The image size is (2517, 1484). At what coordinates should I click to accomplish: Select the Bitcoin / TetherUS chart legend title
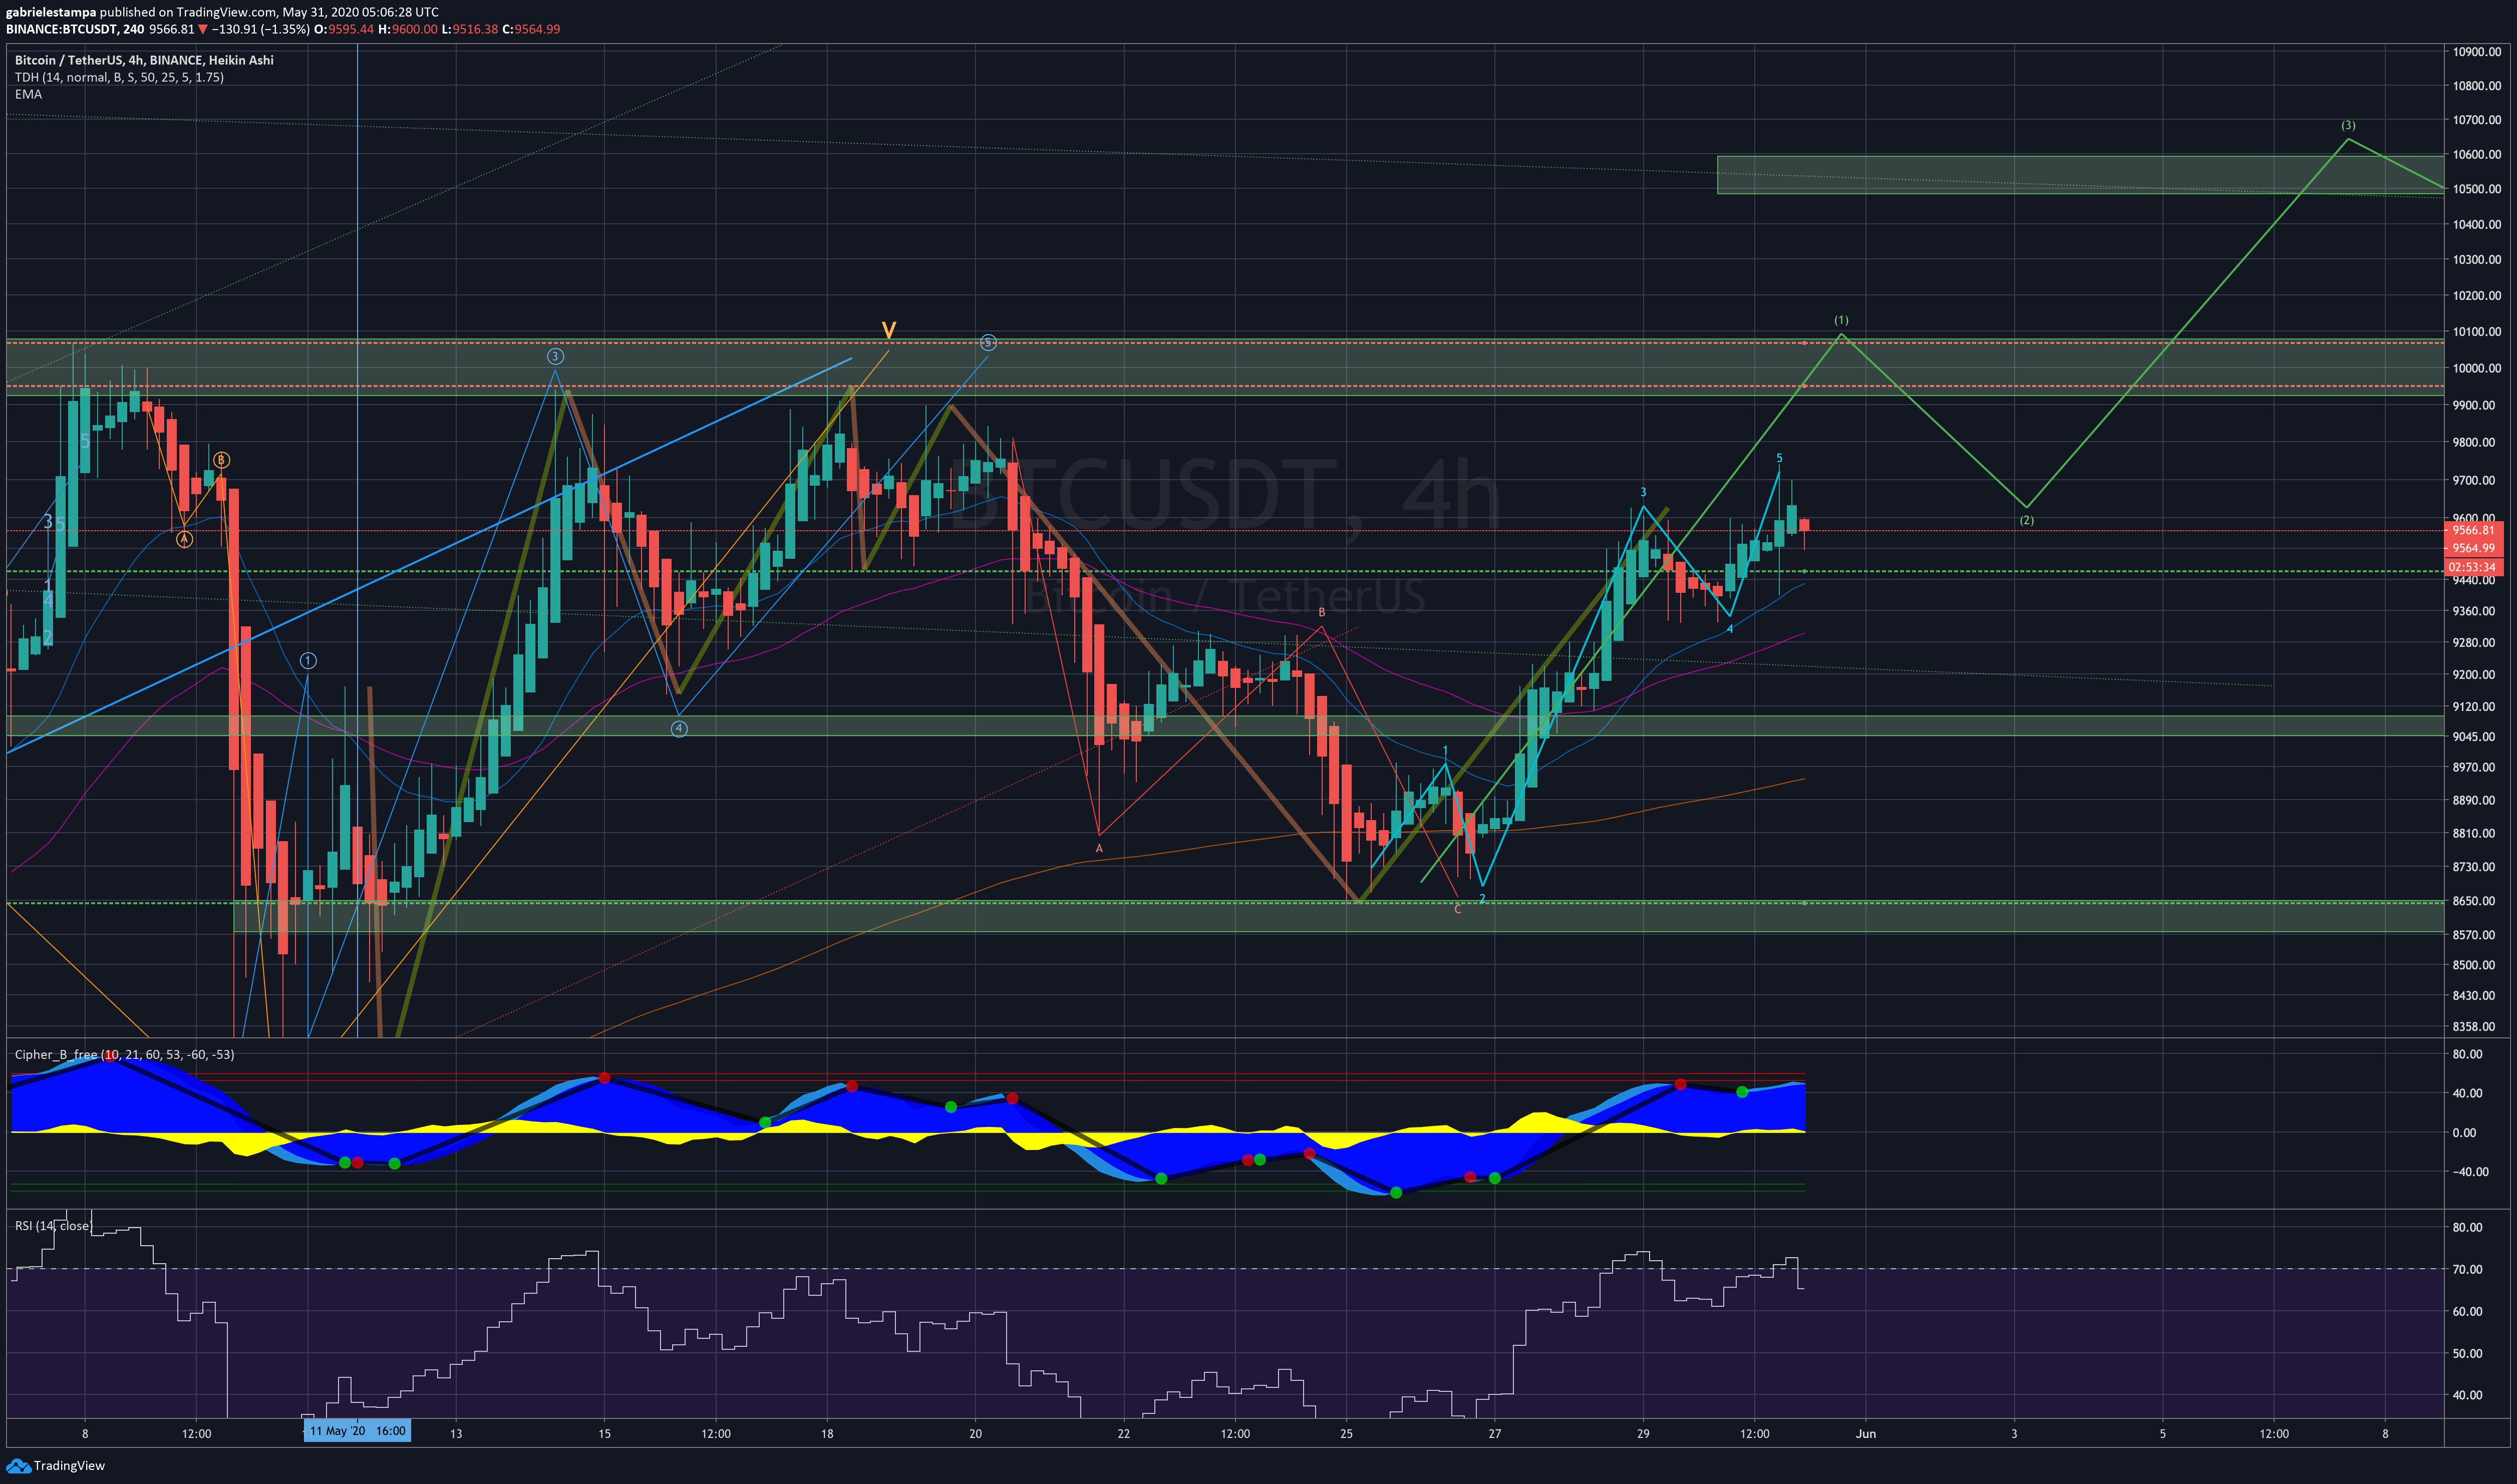[x=144, y=60]
